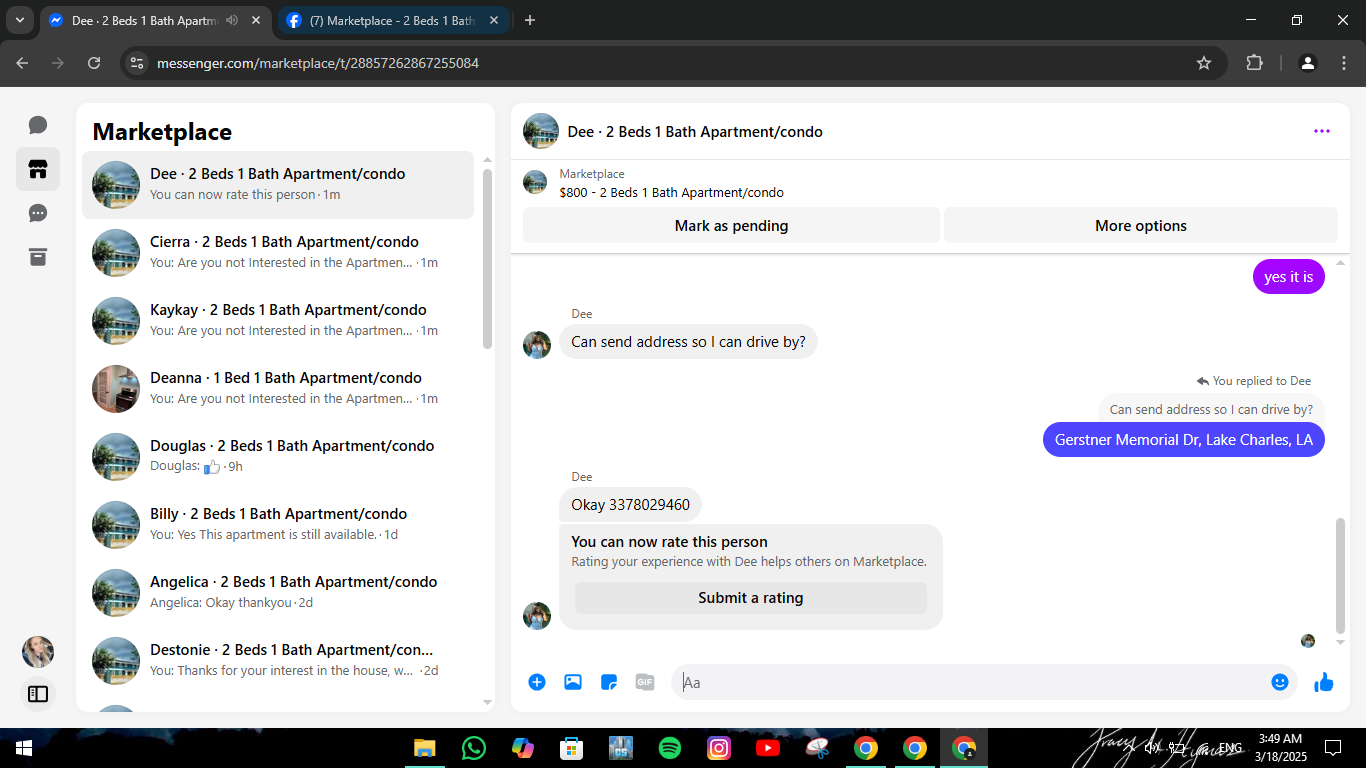This screenshot has width=1366, height=768.
Task: Choose a sticker icon
Action: (609, 682)
